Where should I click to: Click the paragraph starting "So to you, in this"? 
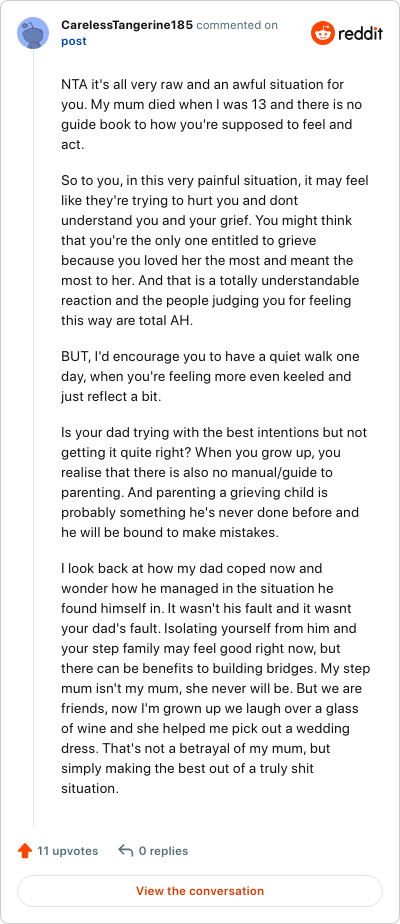click(x=214, y=250)
